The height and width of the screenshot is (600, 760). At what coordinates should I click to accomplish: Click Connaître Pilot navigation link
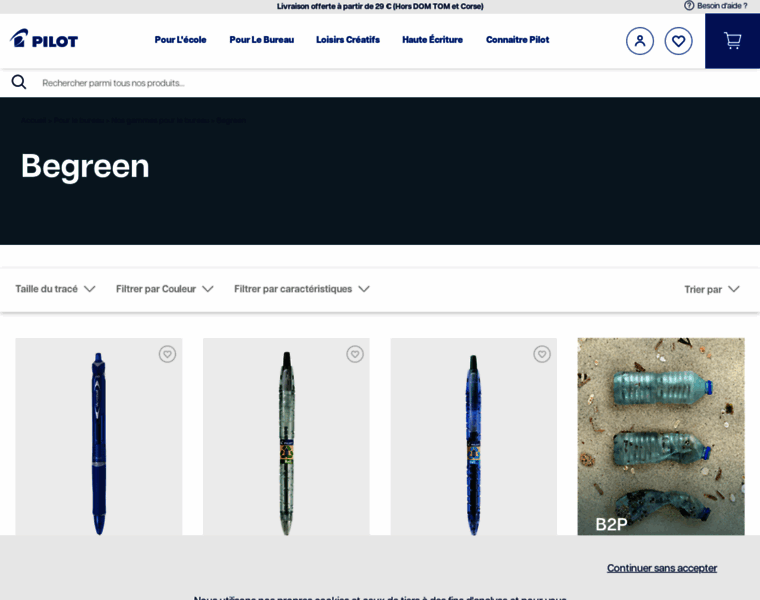[x=517, y=40]
